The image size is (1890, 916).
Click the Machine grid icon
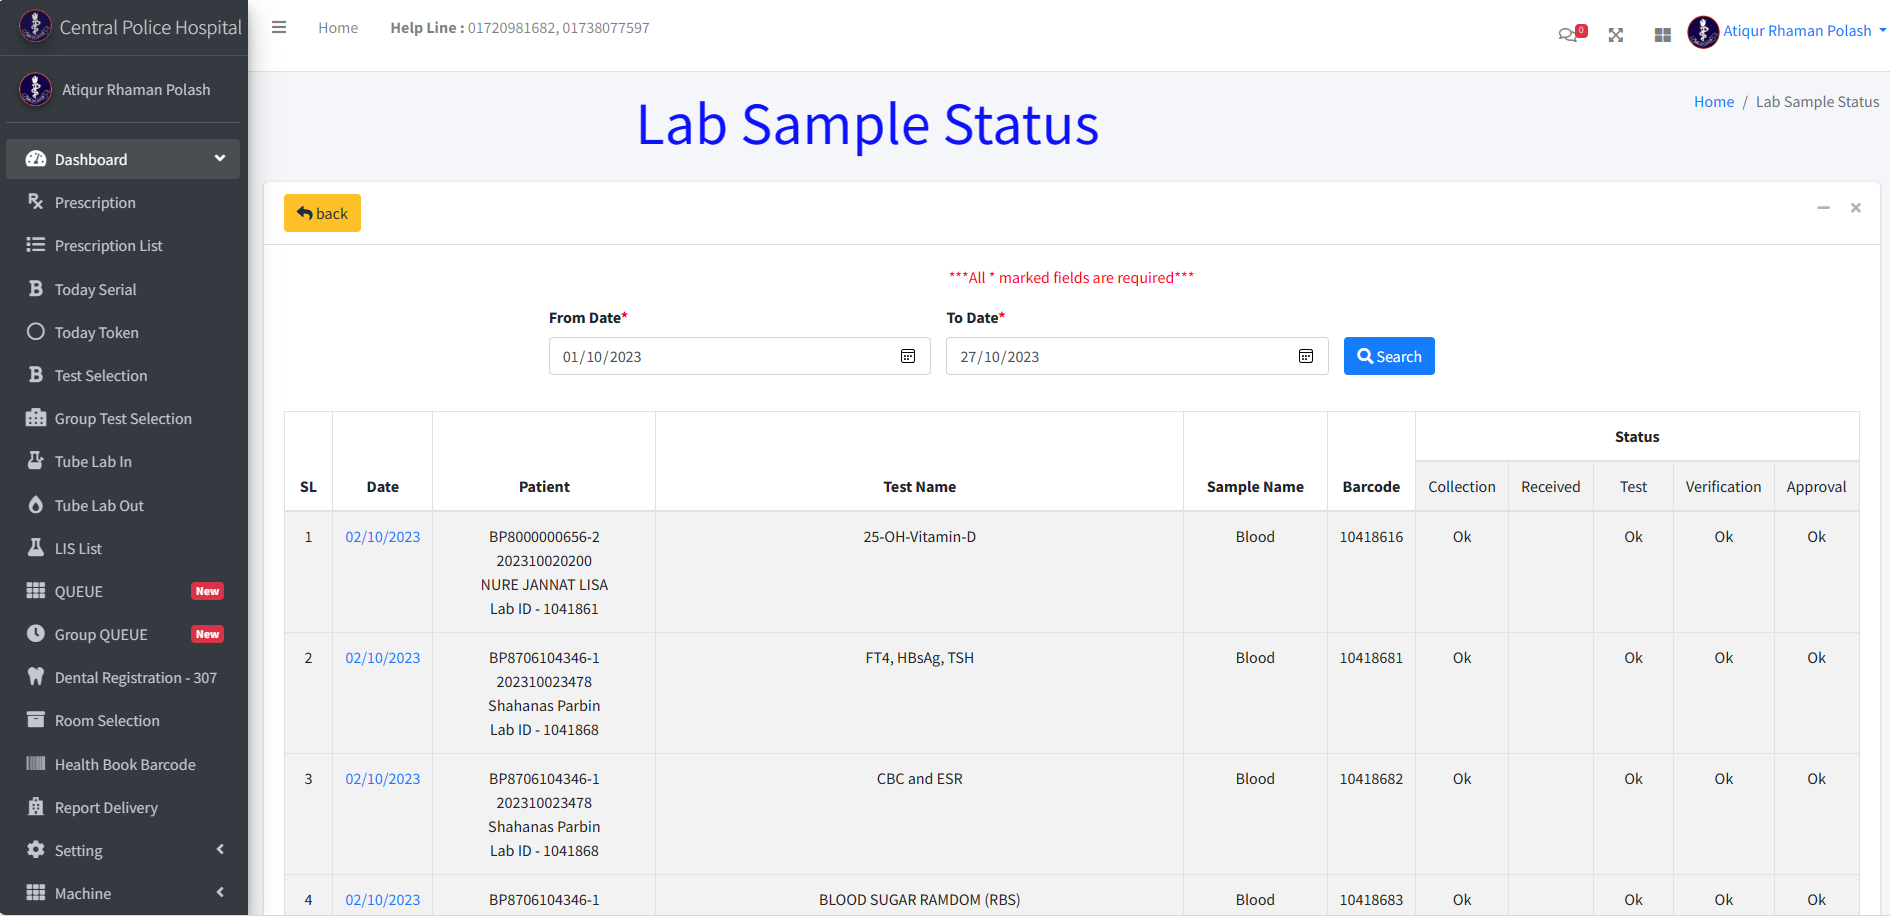(36, 893)
